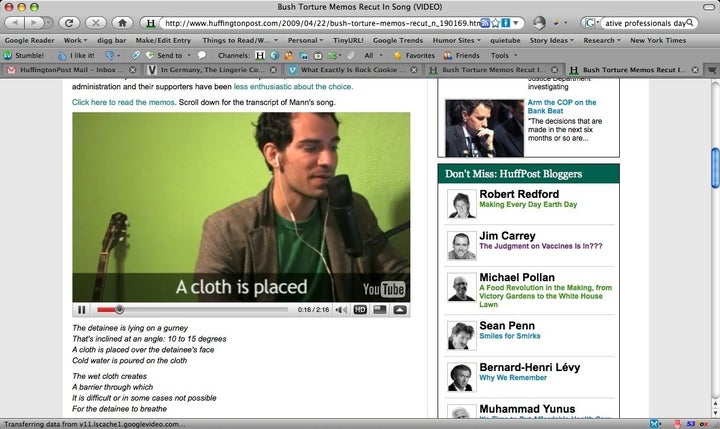Stop loading with the X button

(96, 23)
